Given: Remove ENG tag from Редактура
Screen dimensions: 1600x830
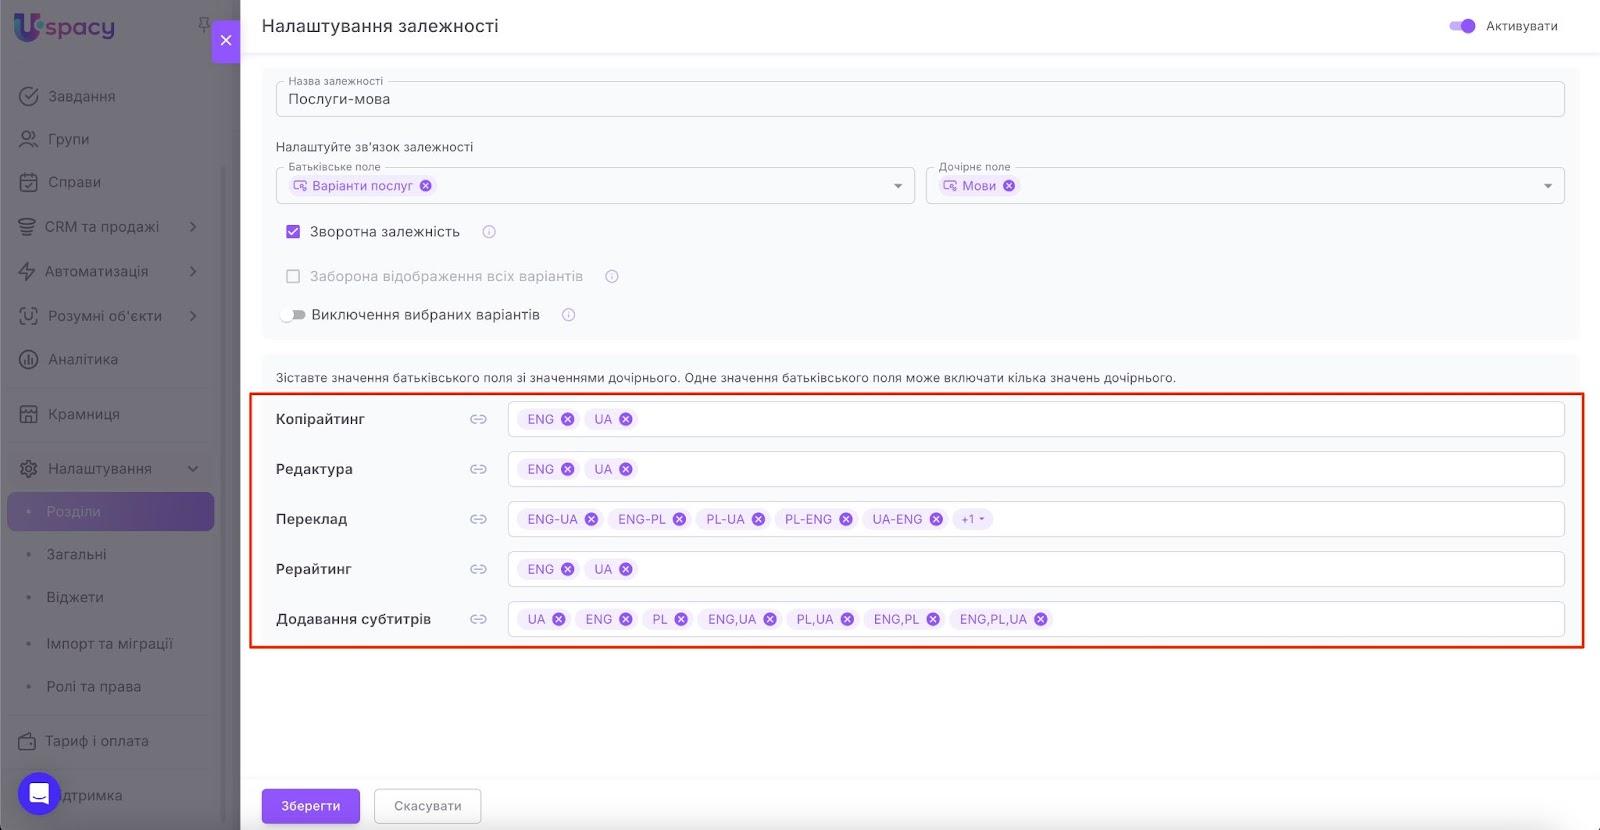Looking at the screenshot, I should coord(568,469).
